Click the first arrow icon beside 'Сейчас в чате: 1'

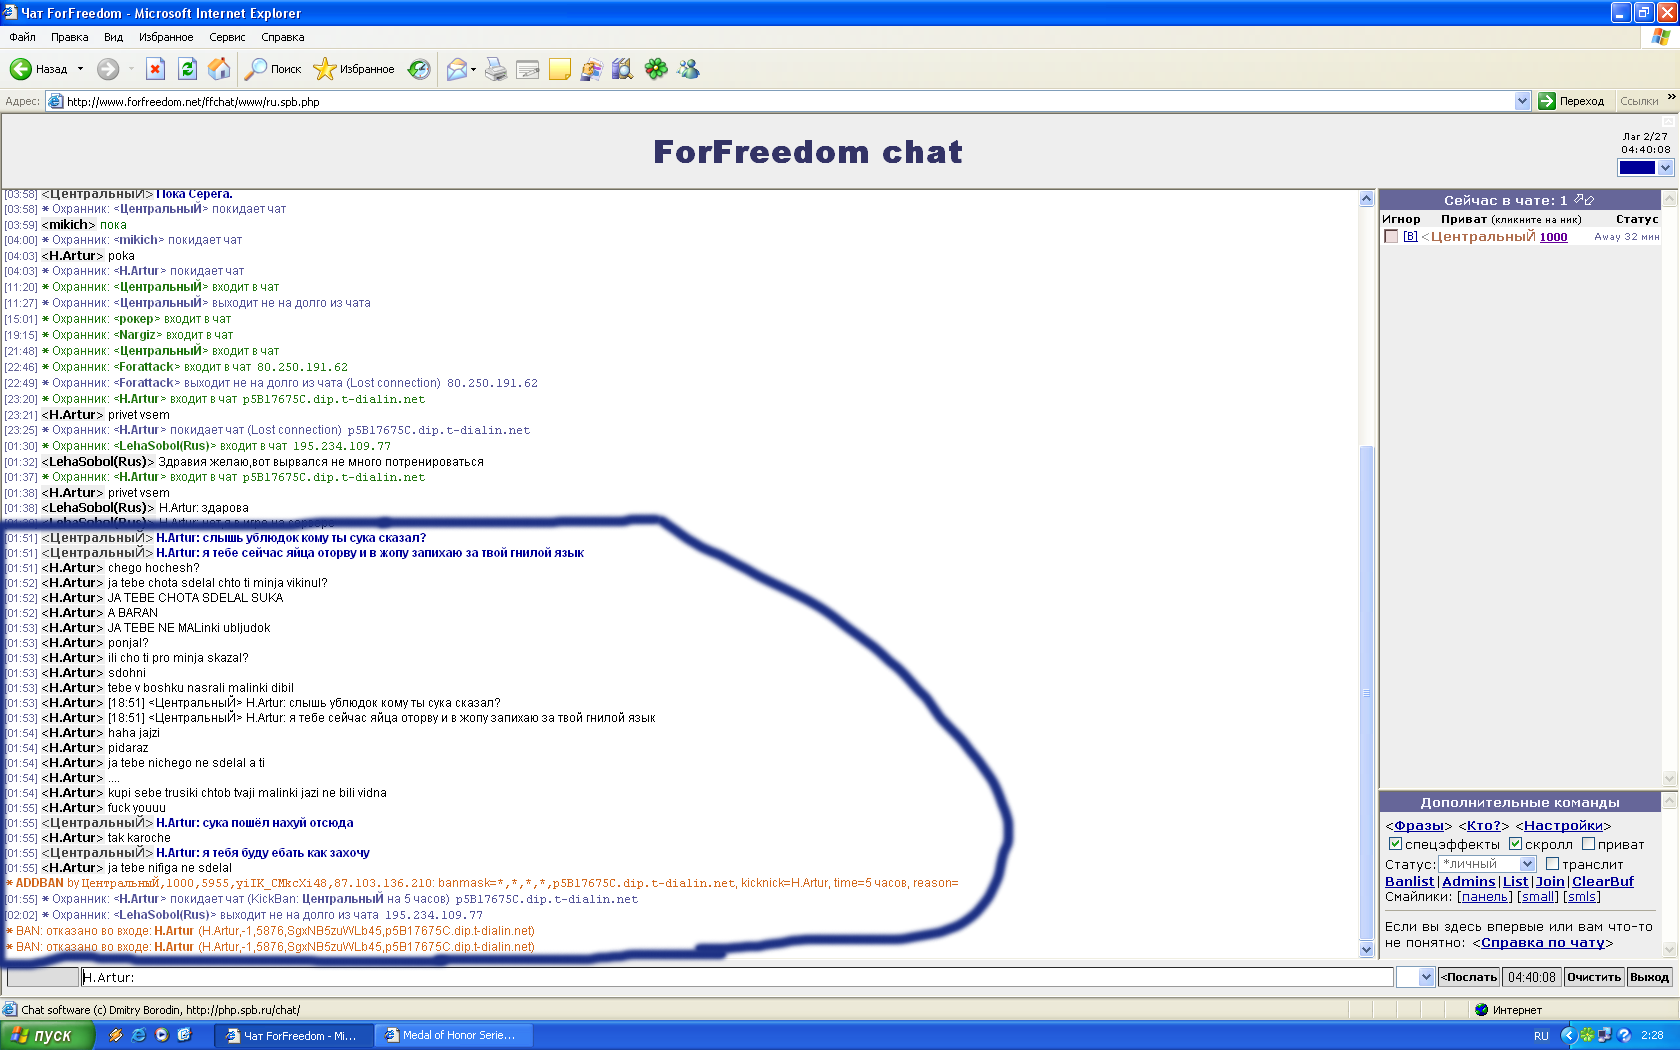point(1578,200)
